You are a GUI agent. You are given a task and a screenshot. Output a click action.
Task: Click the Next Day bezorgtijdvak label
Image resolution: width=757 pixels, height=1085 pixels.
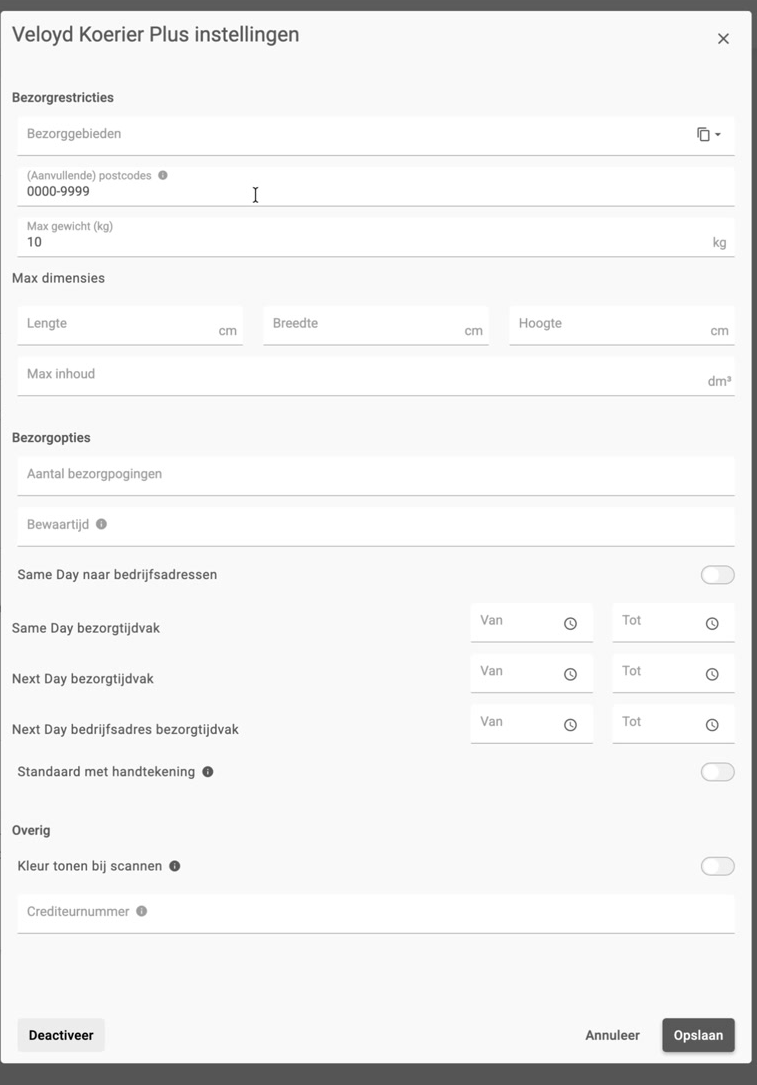(83, 679)
